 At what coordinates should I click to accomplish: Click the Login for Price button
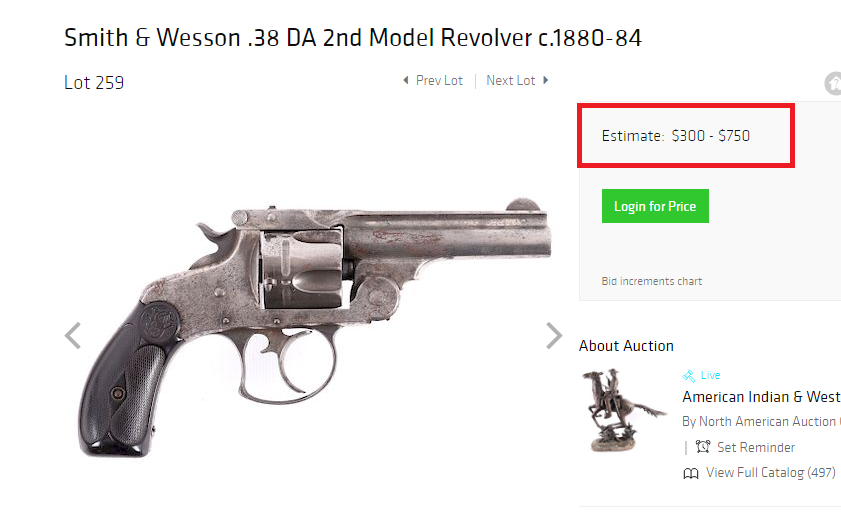tap(655, 206)
